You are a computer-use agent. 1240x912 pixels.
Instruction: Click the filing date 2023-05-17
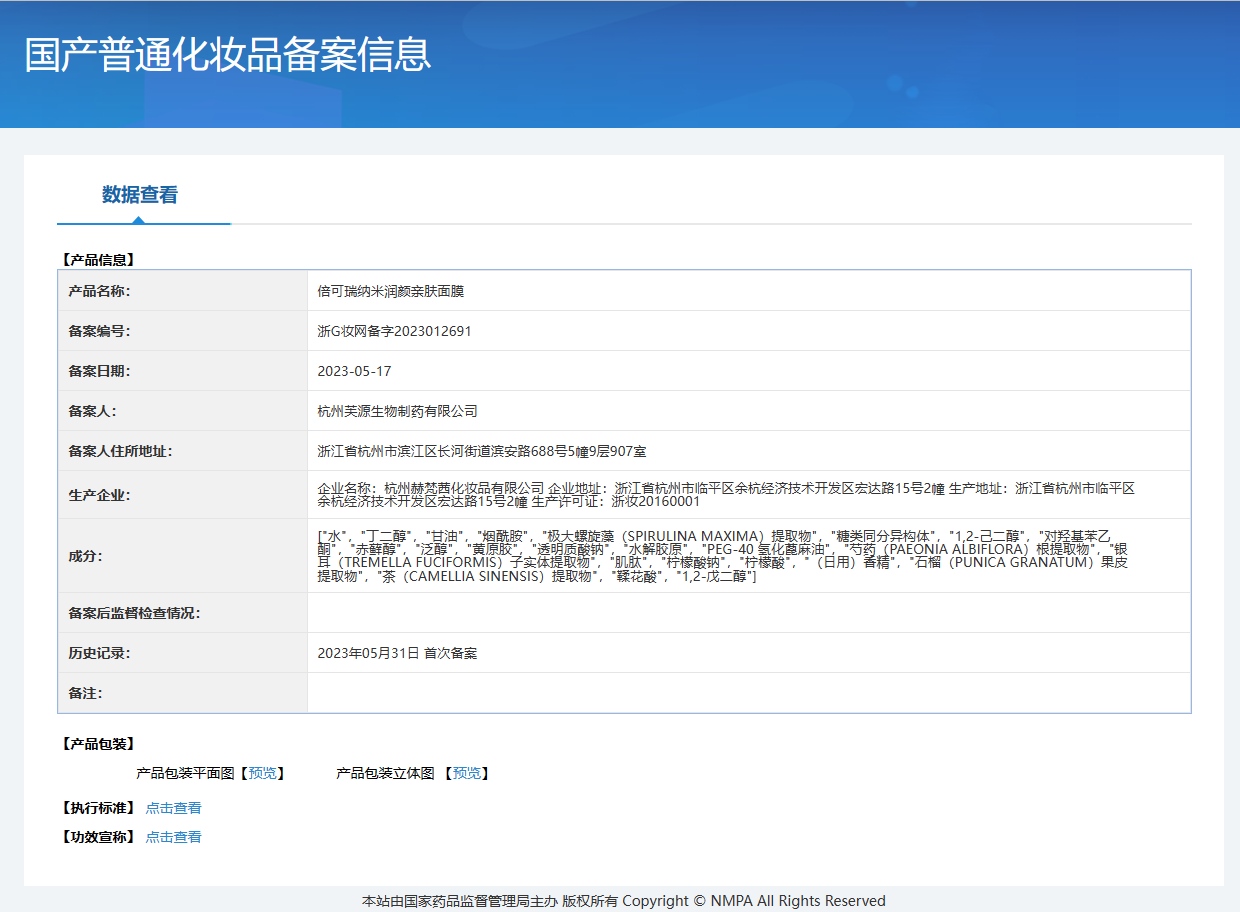[x=354, y=371]
